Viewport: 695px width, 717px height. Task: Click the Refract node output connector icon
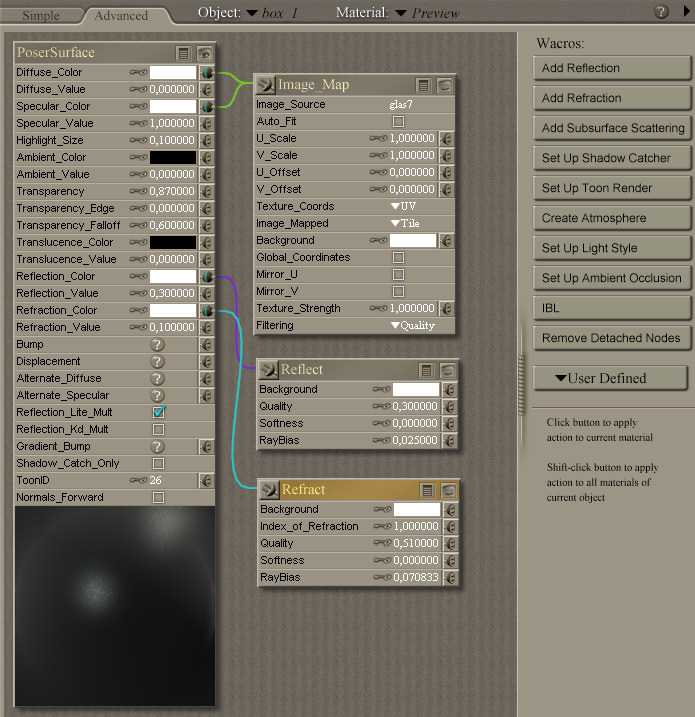tap(269, 490)
